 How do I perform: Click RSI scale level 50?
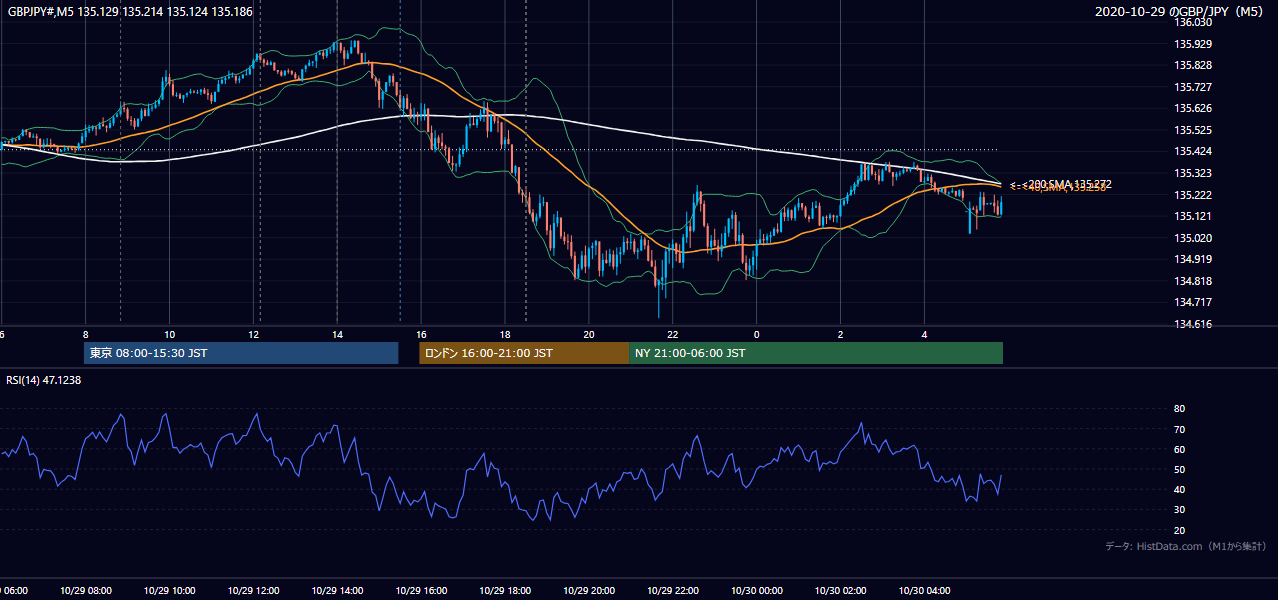pyautogui.click(x=1180, y=469)
